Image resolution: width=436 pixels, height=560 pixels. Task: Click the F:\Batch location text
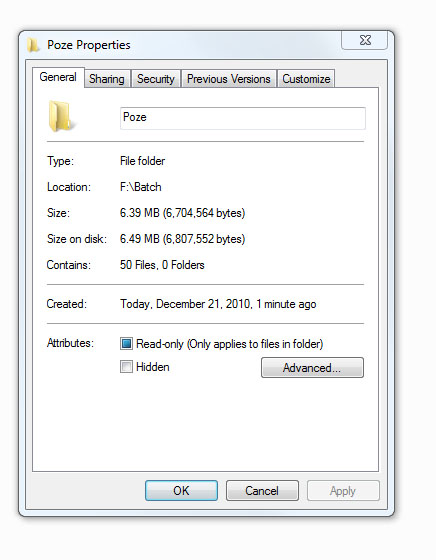coord(141,187)
